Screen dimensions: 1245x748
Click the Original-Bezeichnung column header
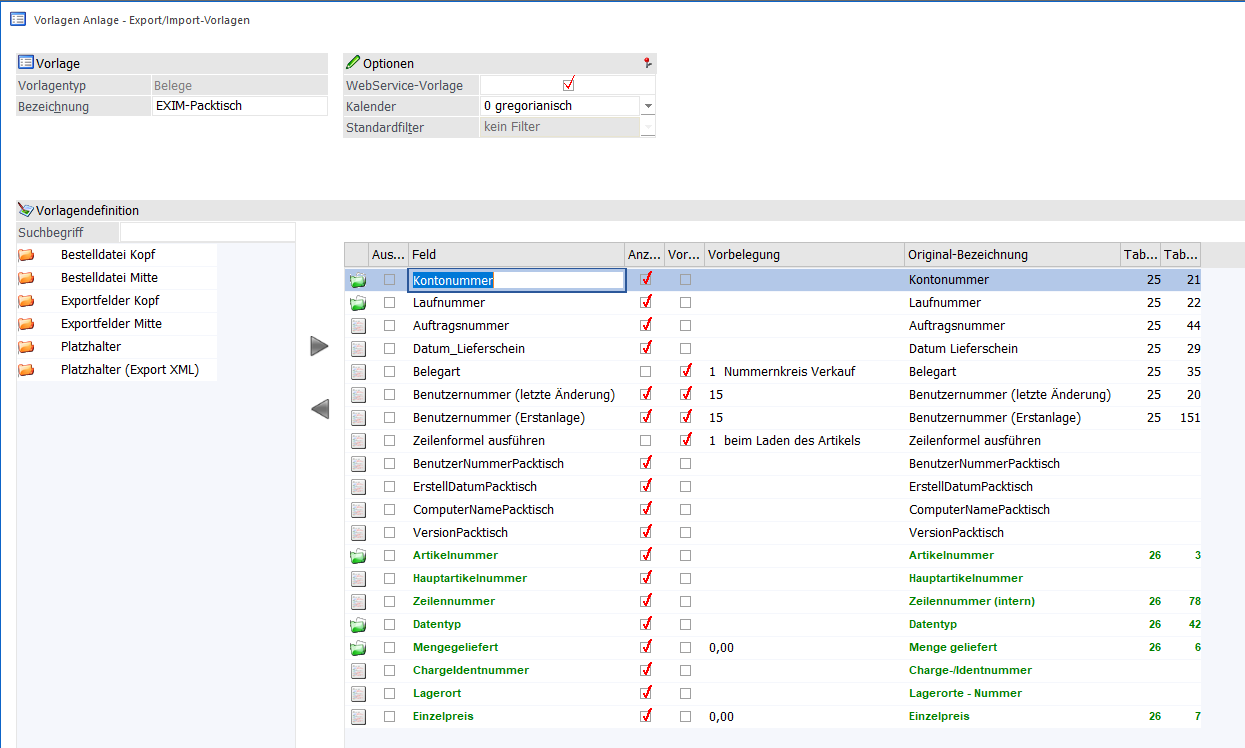coord(1011,255)
